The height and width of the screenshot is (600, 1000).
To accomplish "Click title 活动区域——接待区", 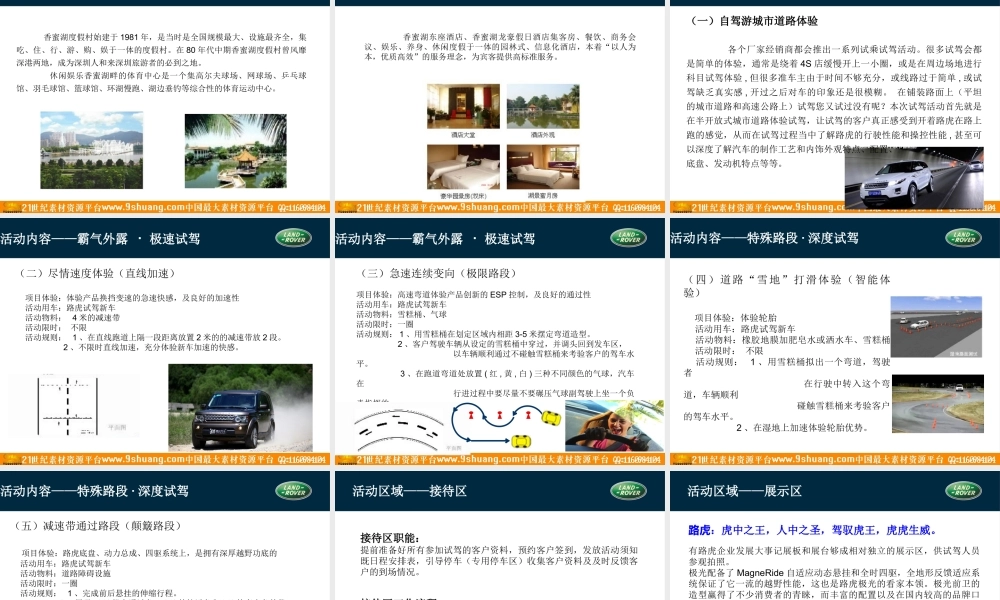I will (409, 491).
